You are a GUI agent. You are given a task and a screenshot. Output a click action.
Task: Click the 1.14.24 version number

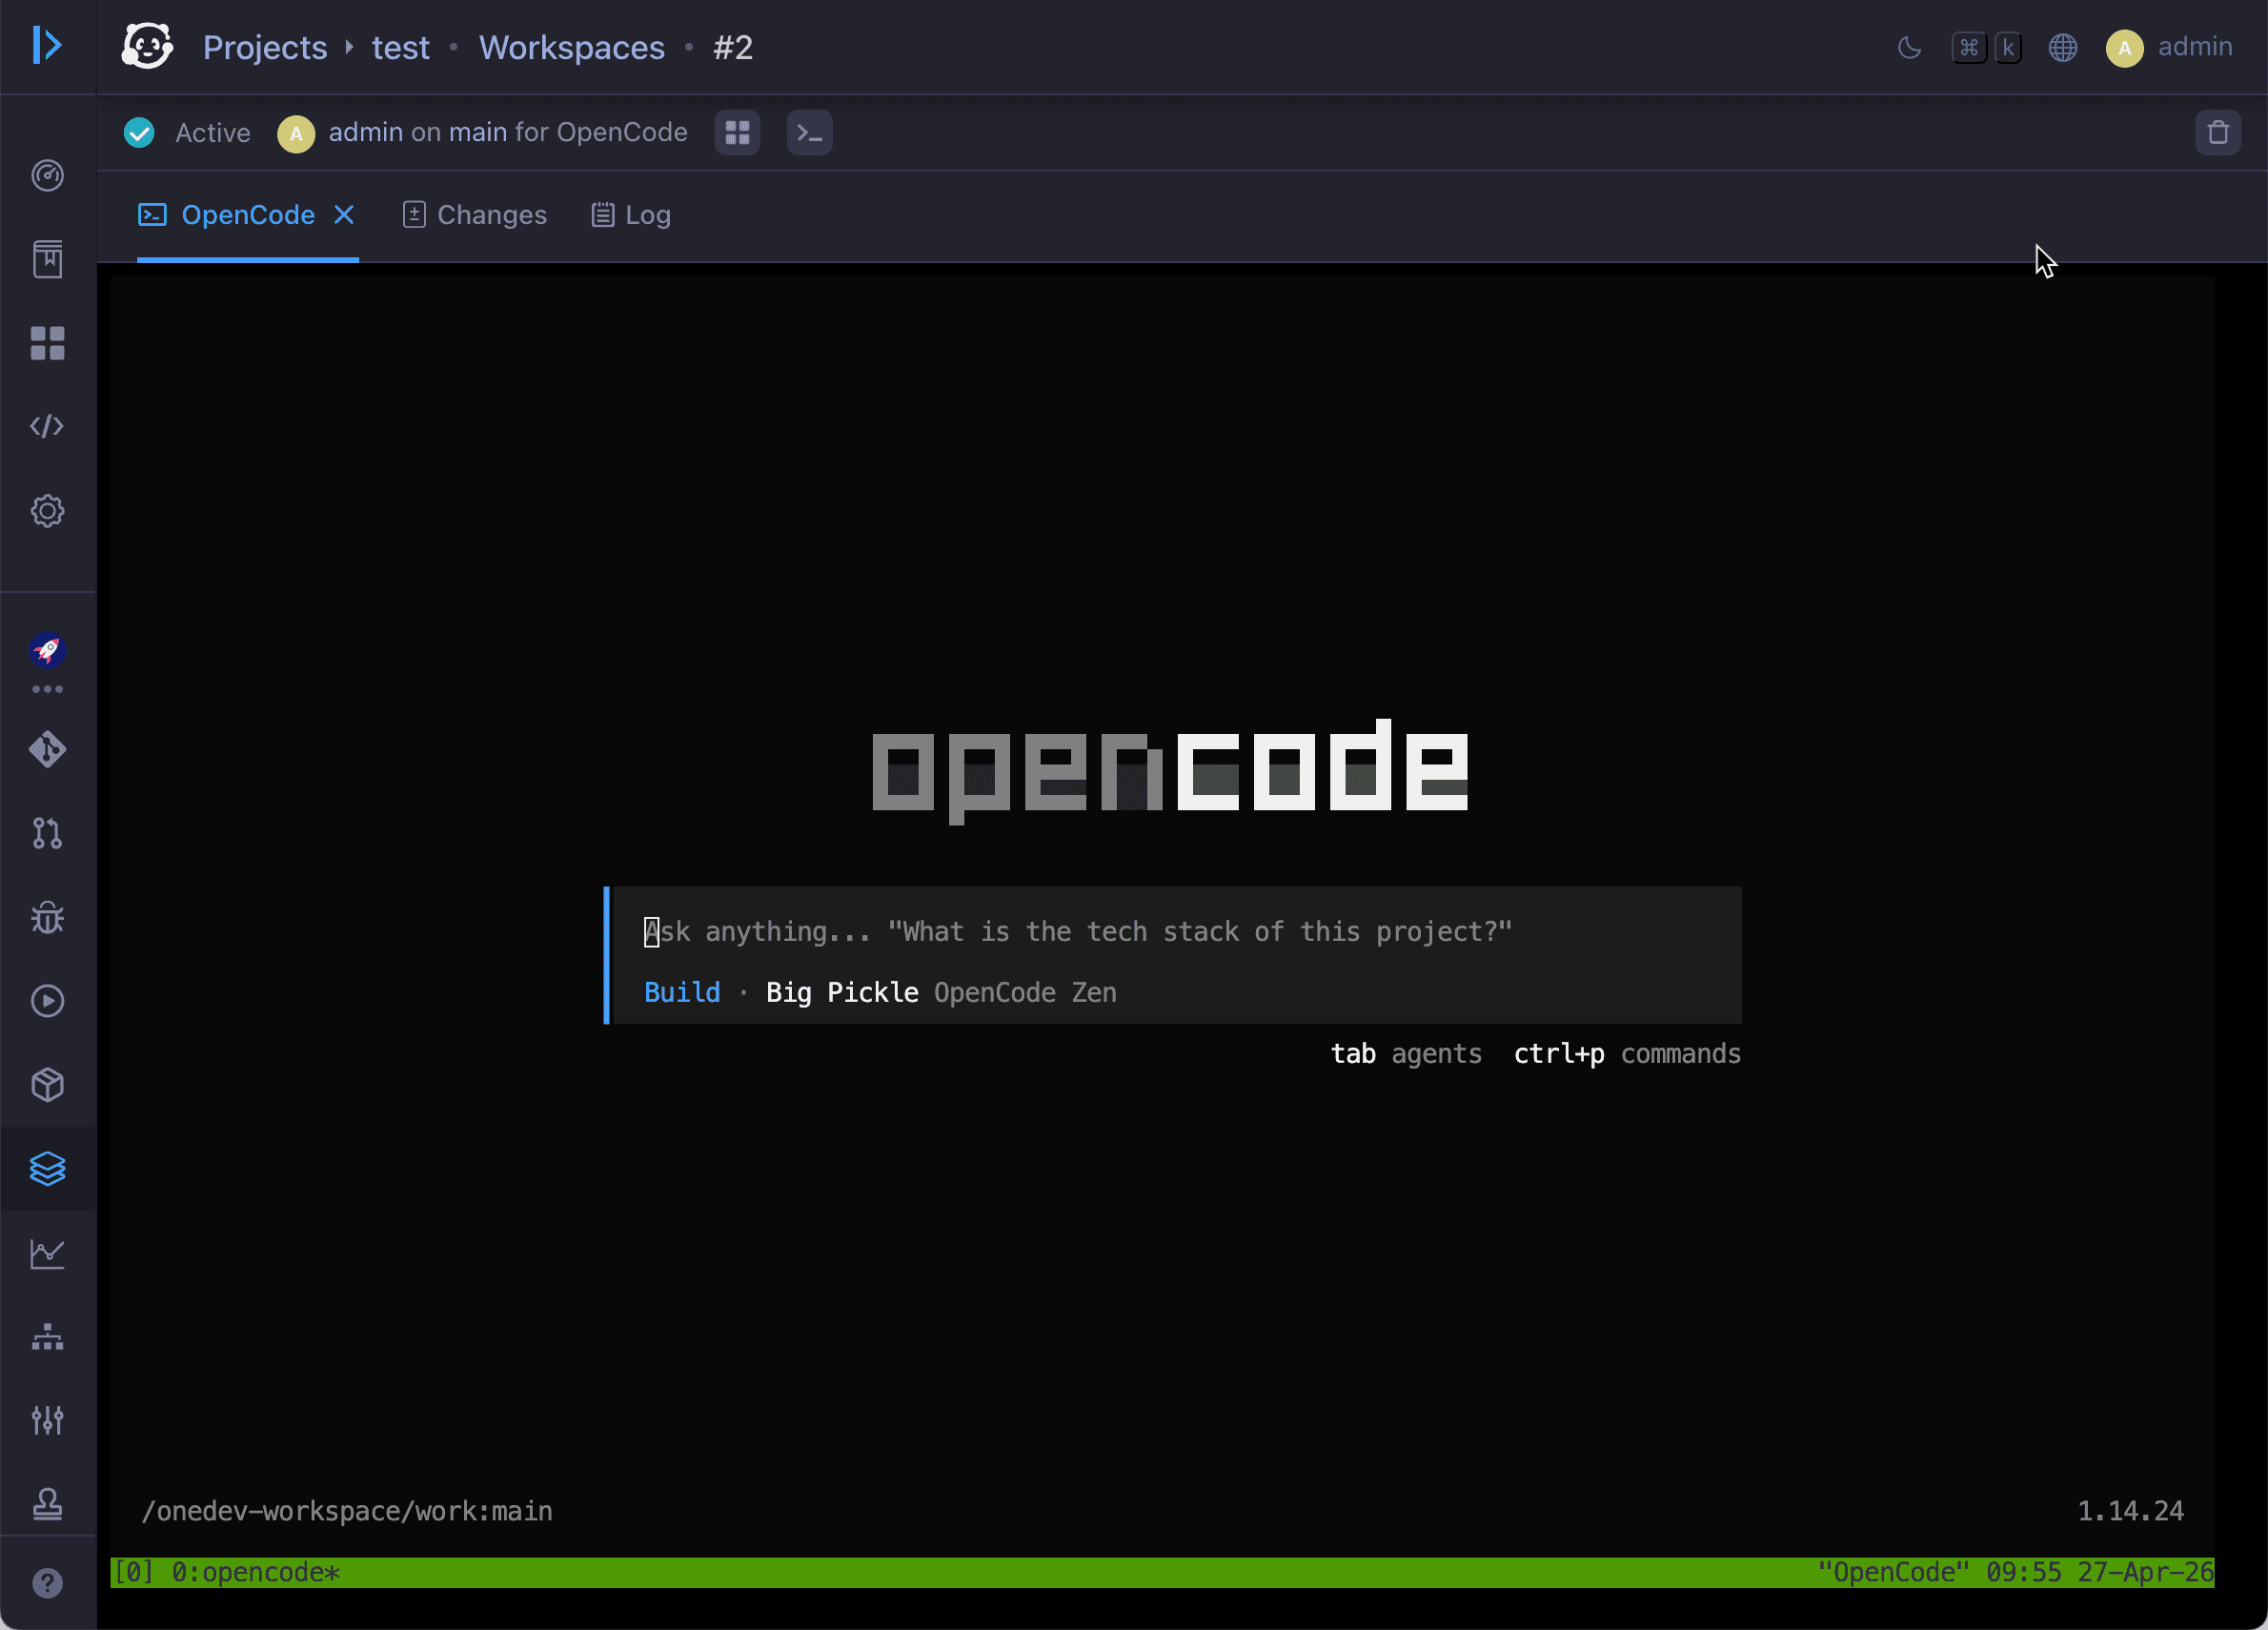tap(2130, 1510)
